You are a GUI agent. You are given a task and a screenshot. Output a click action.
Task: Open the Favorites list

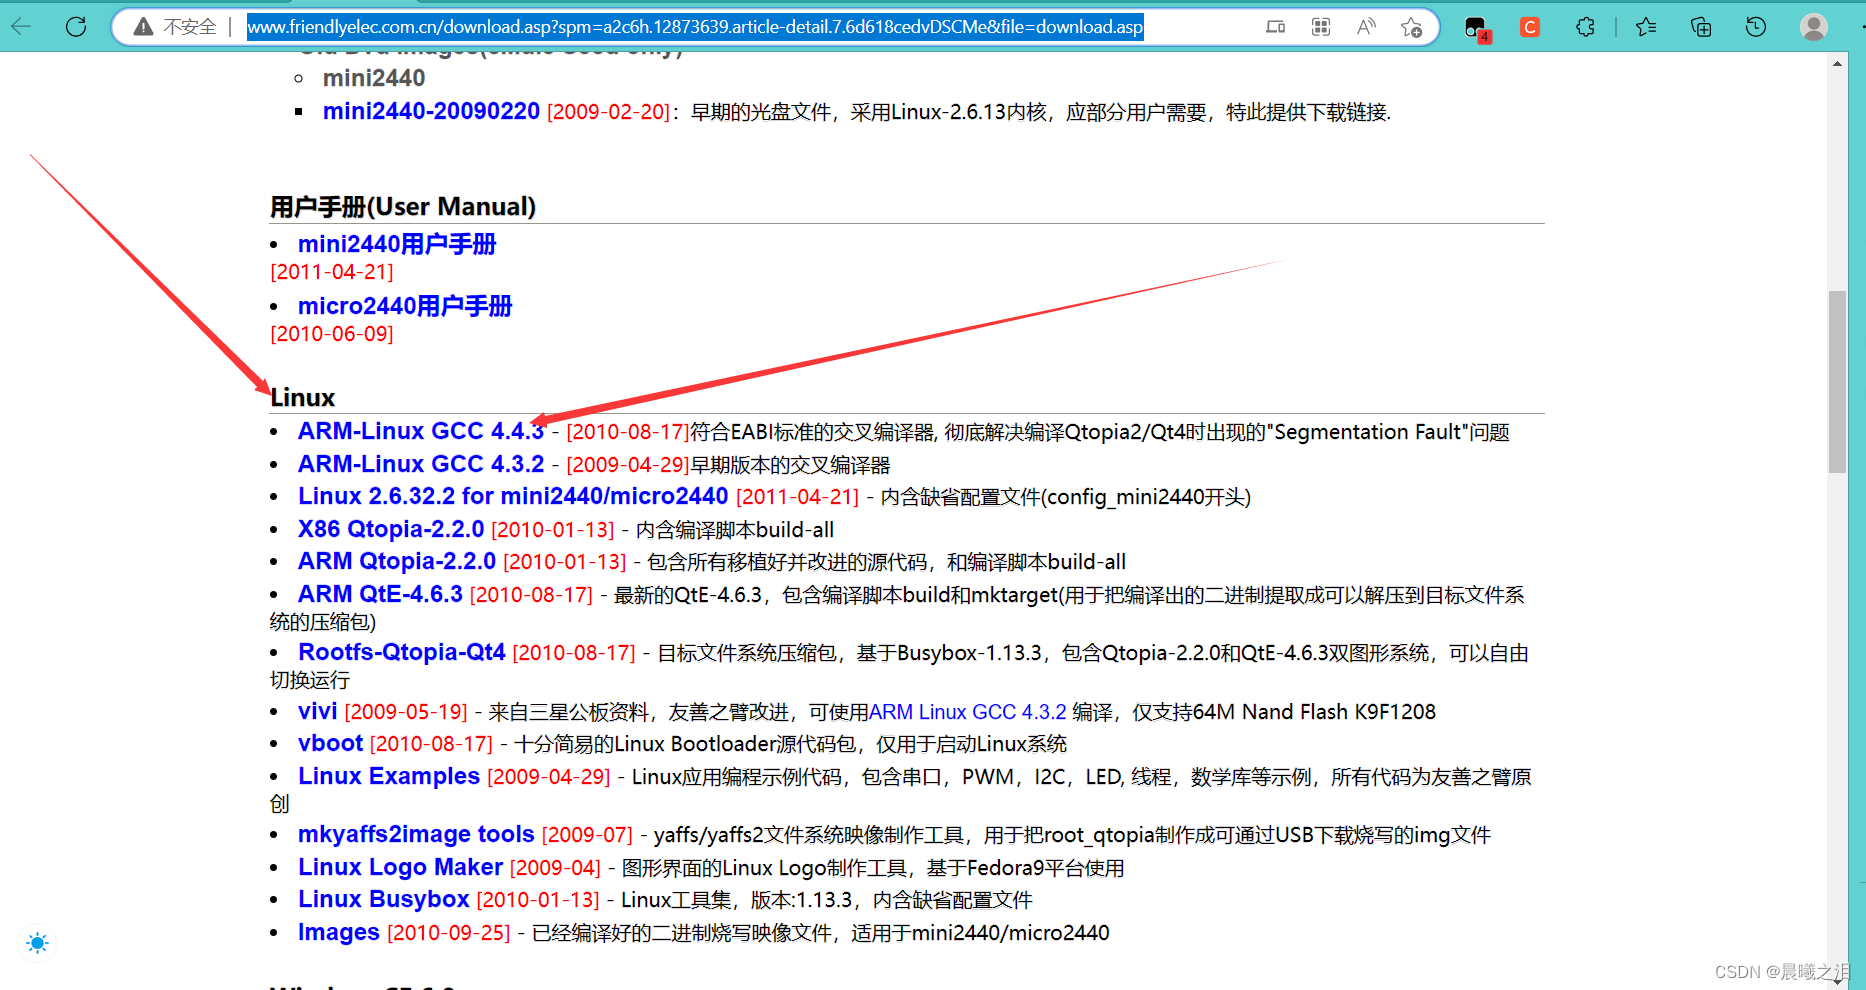coord(1645,27)
